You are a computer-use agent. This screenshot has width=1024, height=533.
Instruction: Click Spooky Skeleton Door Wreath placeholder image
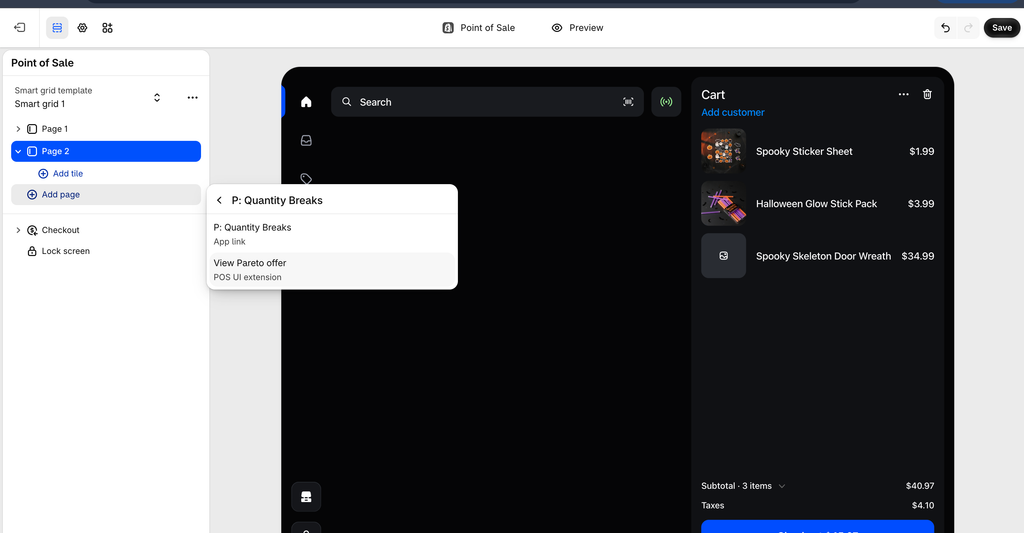724,256
